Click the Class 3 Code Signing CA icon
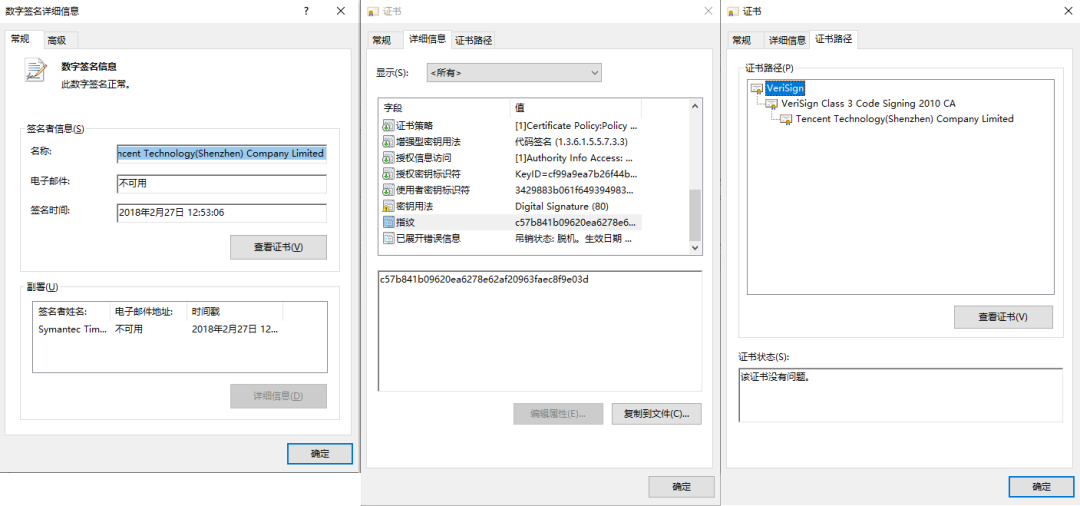This screenshot has width=1080, height=506. (772, 103)
